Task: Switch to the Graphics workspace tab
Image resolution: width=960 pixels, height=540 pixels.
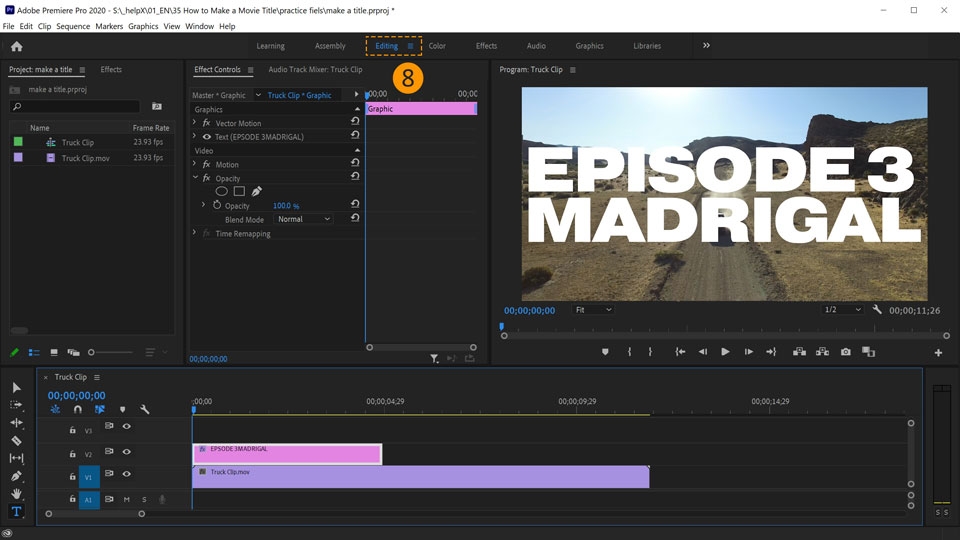Action: 589,46
